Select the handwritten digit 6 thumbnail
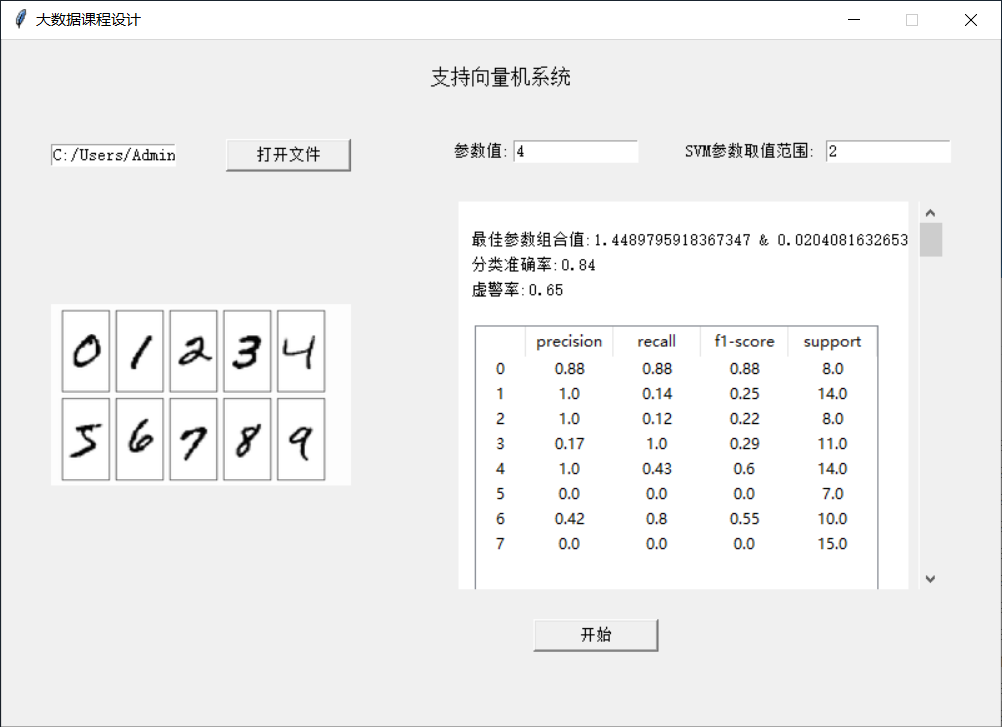 (139, 440)
